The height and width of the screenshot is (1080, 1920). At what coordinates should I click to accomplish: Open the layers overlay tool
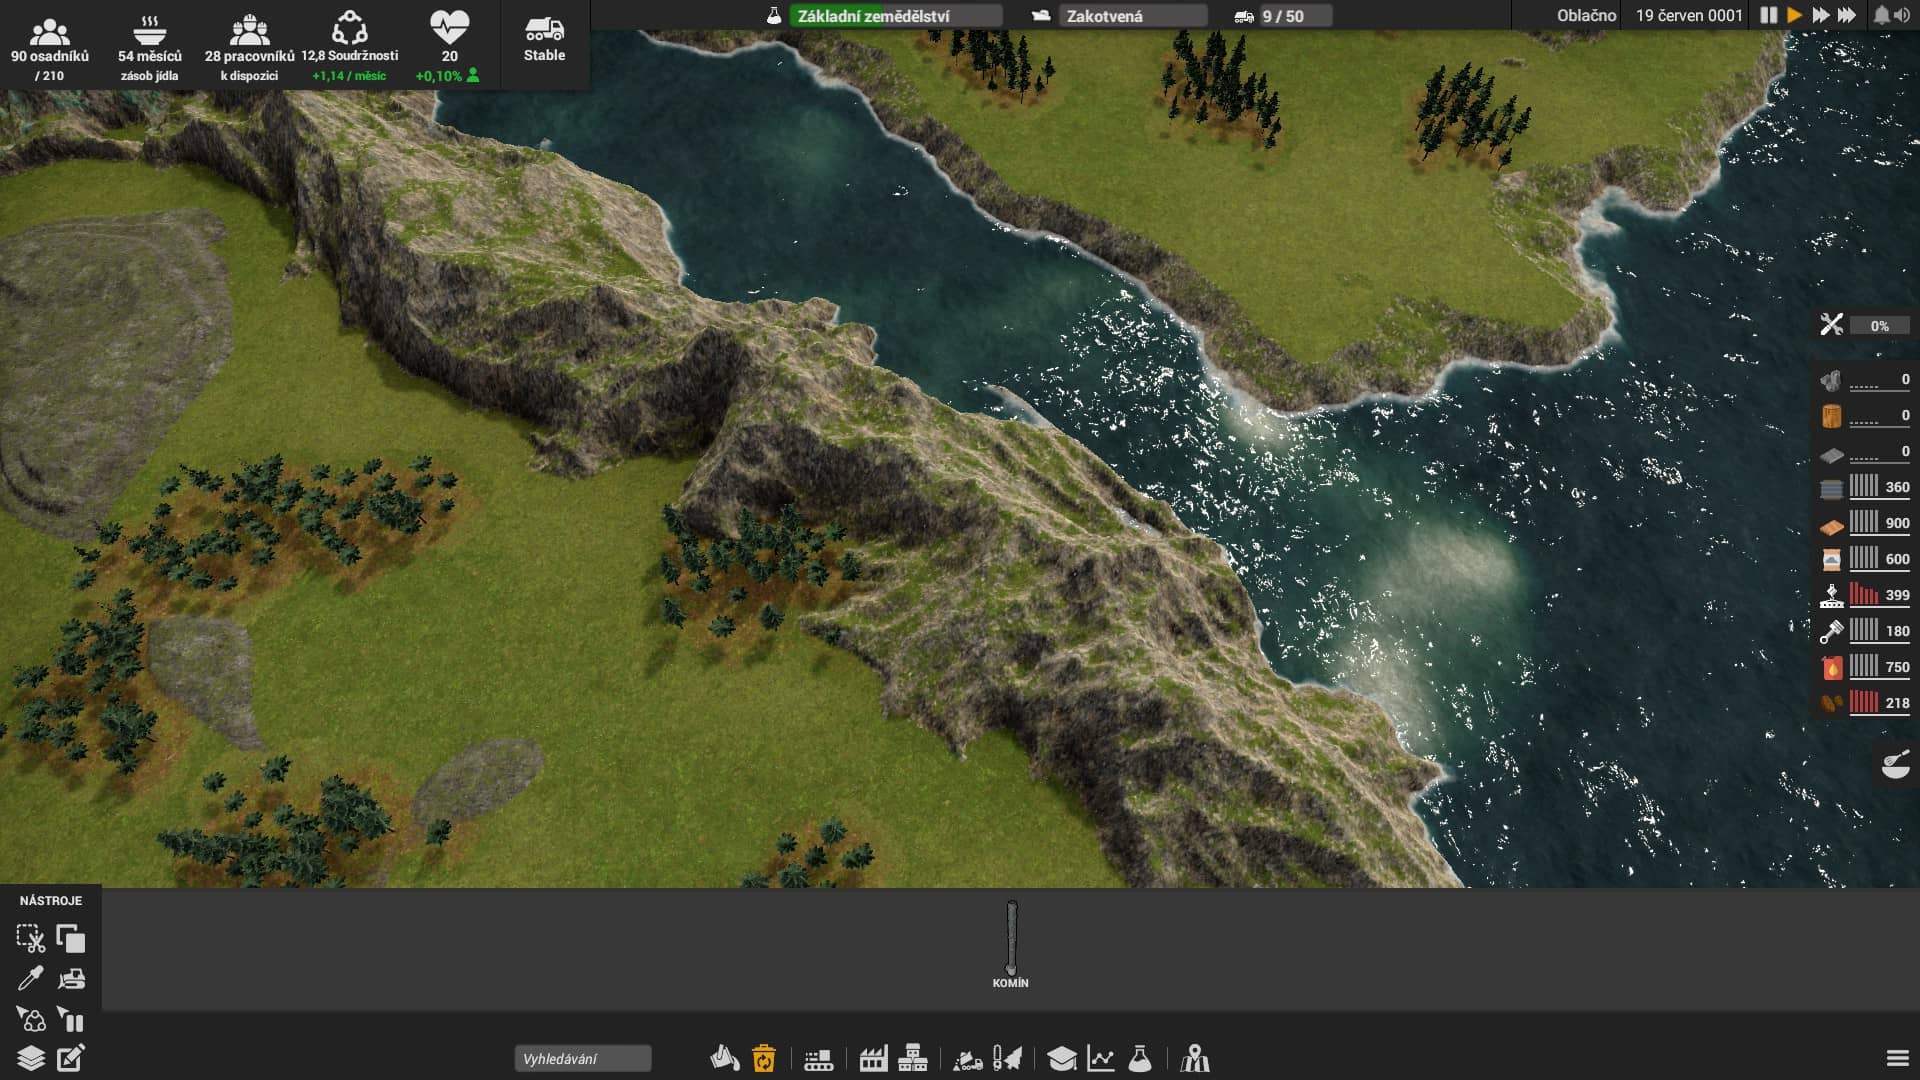point(31,1058)
